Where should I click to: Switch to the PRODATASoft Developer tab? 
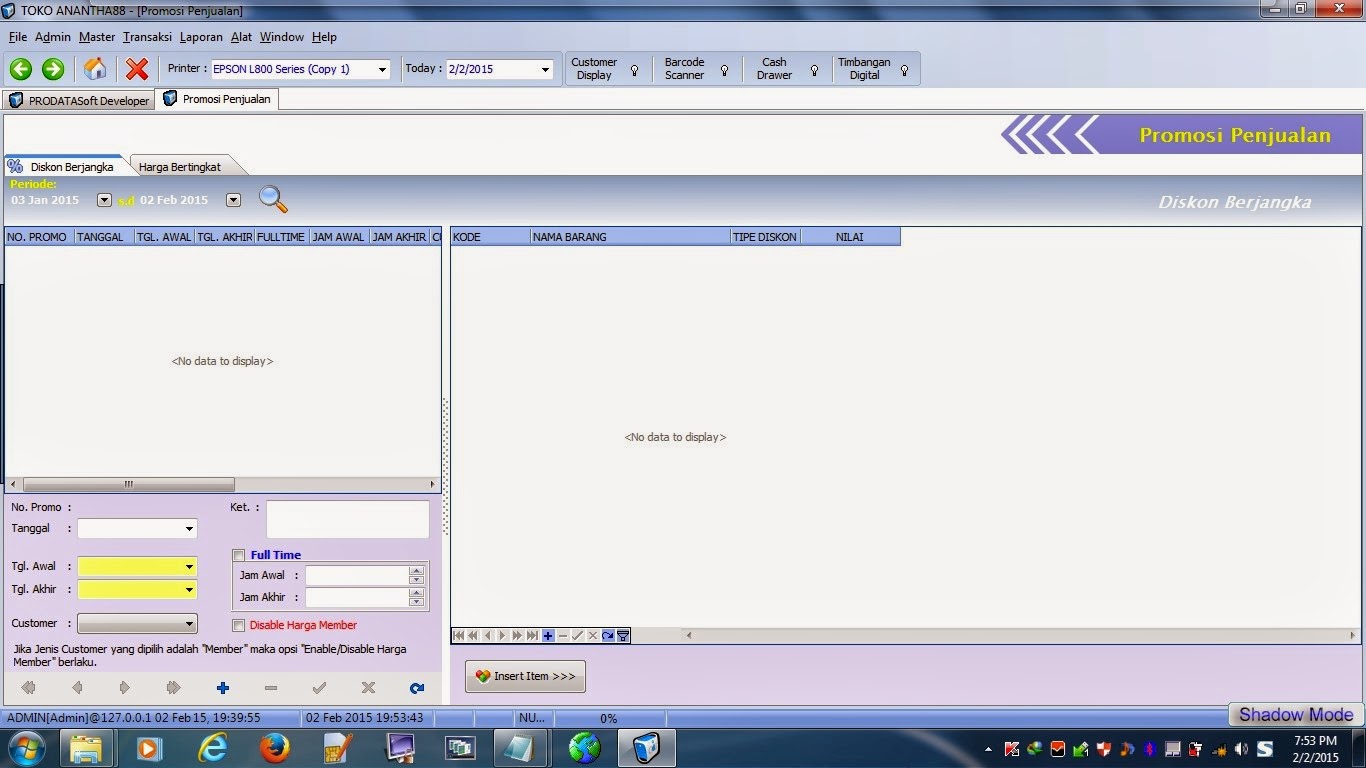79,100
